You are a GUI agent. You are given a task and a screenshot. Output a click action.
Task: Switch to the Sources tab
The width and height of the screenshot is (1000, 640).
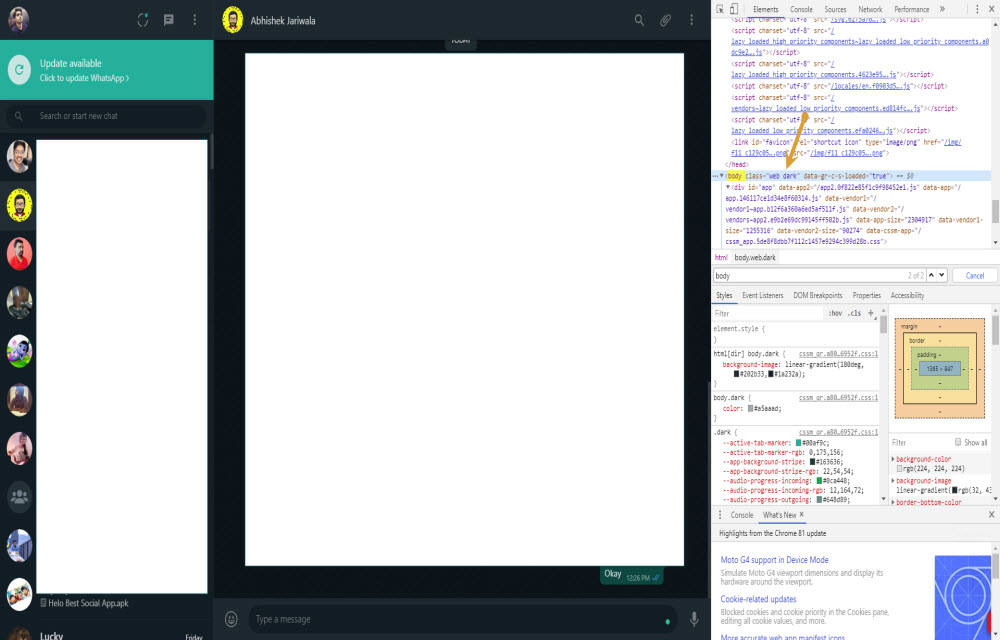[835, 9]
